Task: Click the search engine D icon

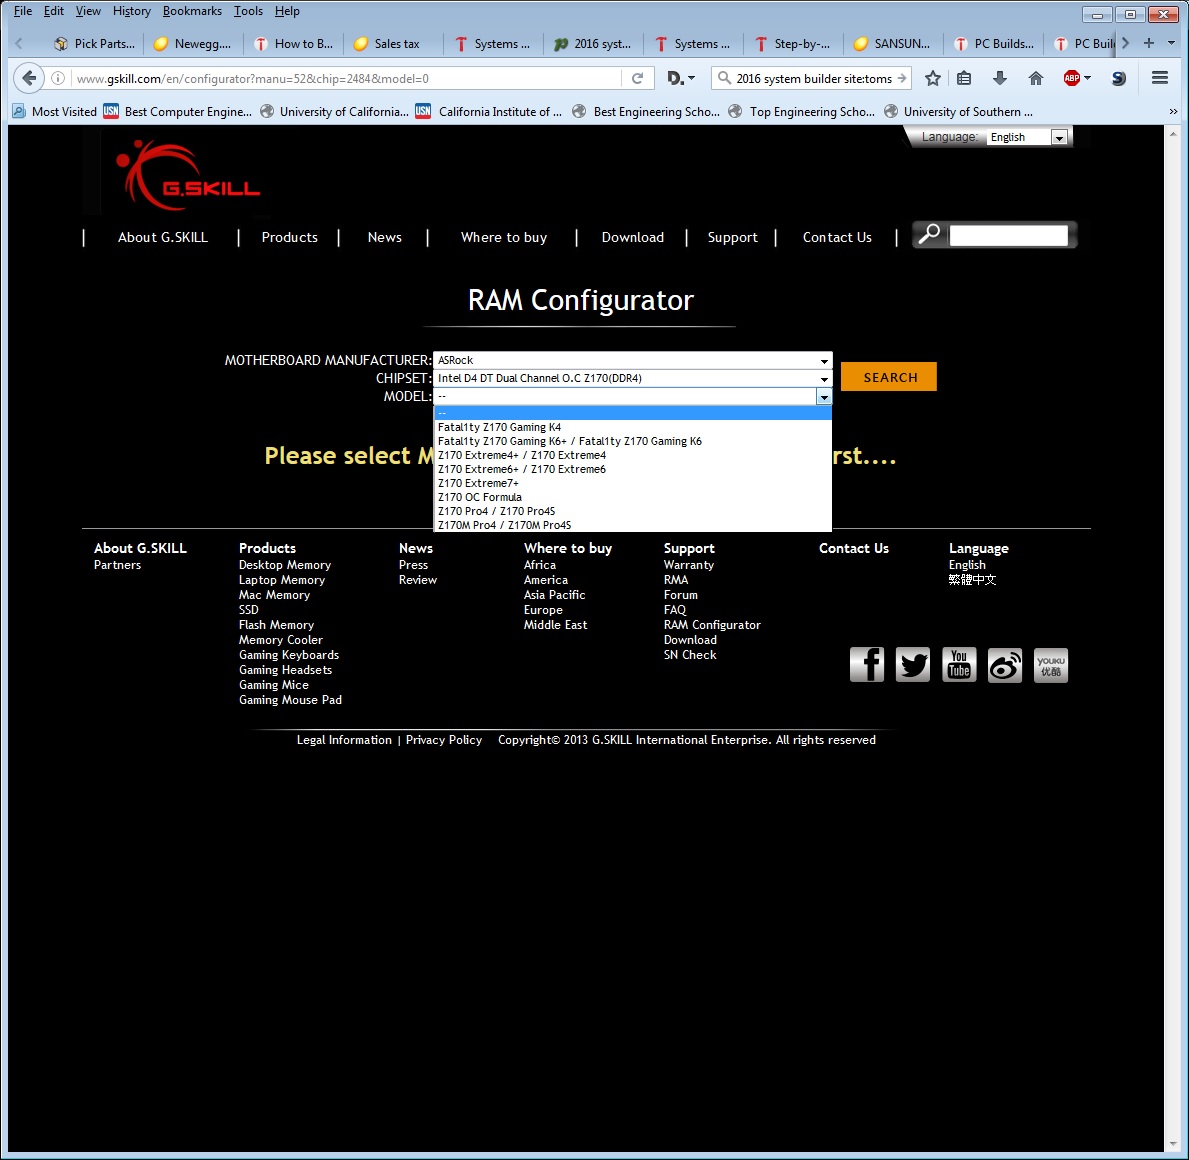Action: pos(680,78)
